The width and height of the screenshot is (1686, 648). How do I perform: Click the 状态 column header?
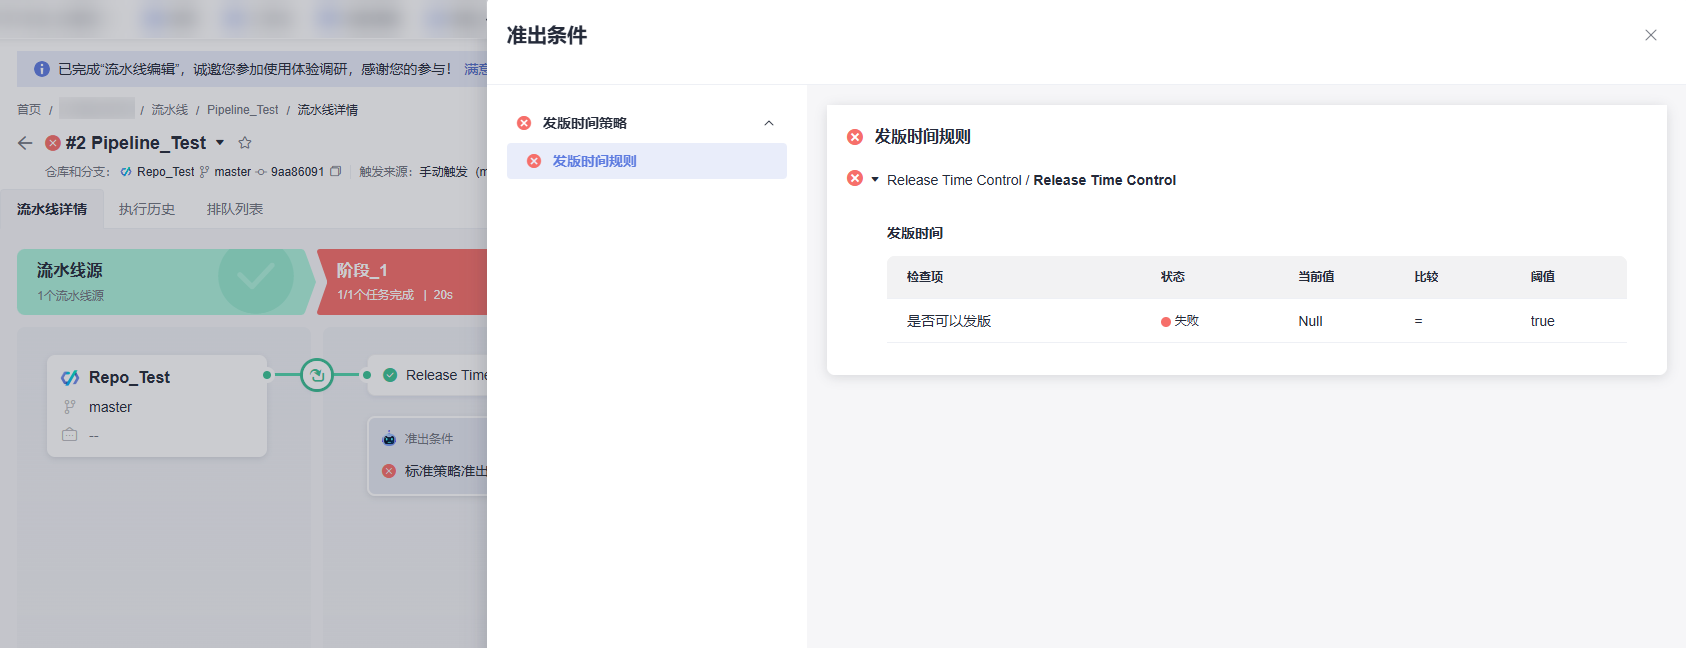1173,277
